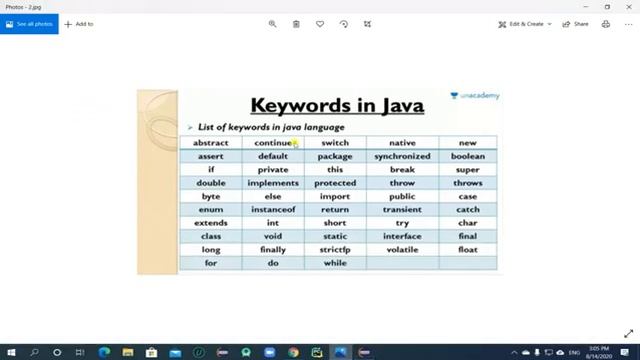Click the ENG language indicator
640x360 pixels.
coord(574,352)
